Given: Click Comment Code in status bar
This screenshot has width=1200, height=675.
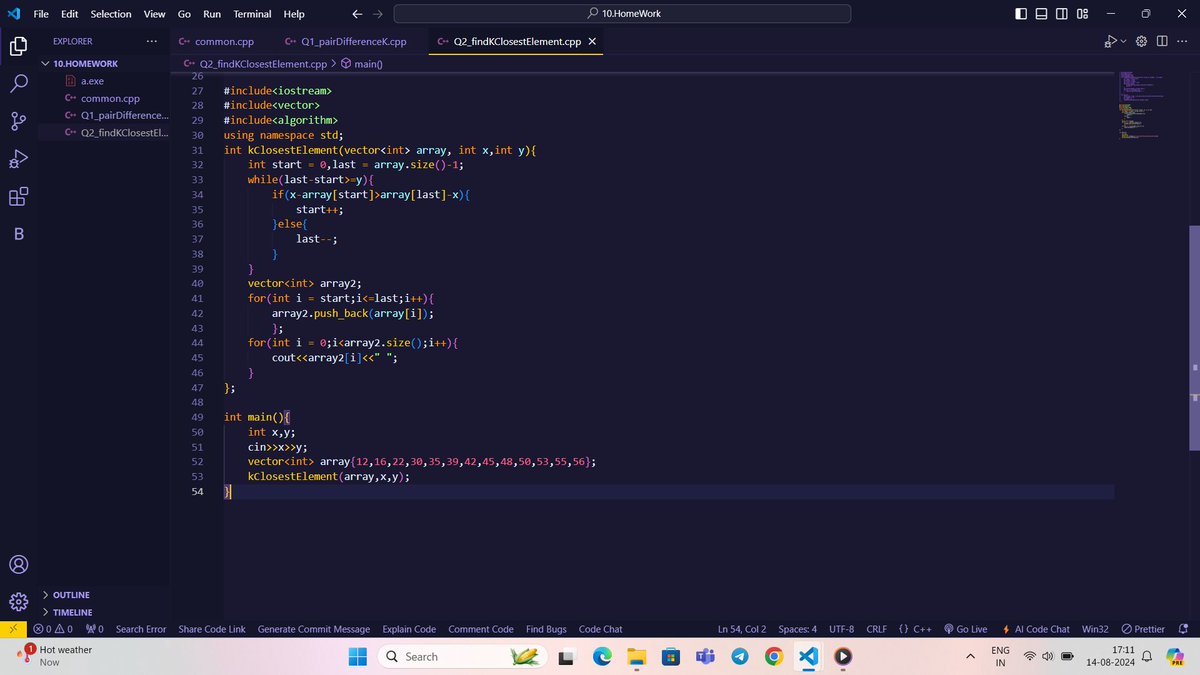Looking at the screenshot, I should pyautogui.click(x=481, y=629).
